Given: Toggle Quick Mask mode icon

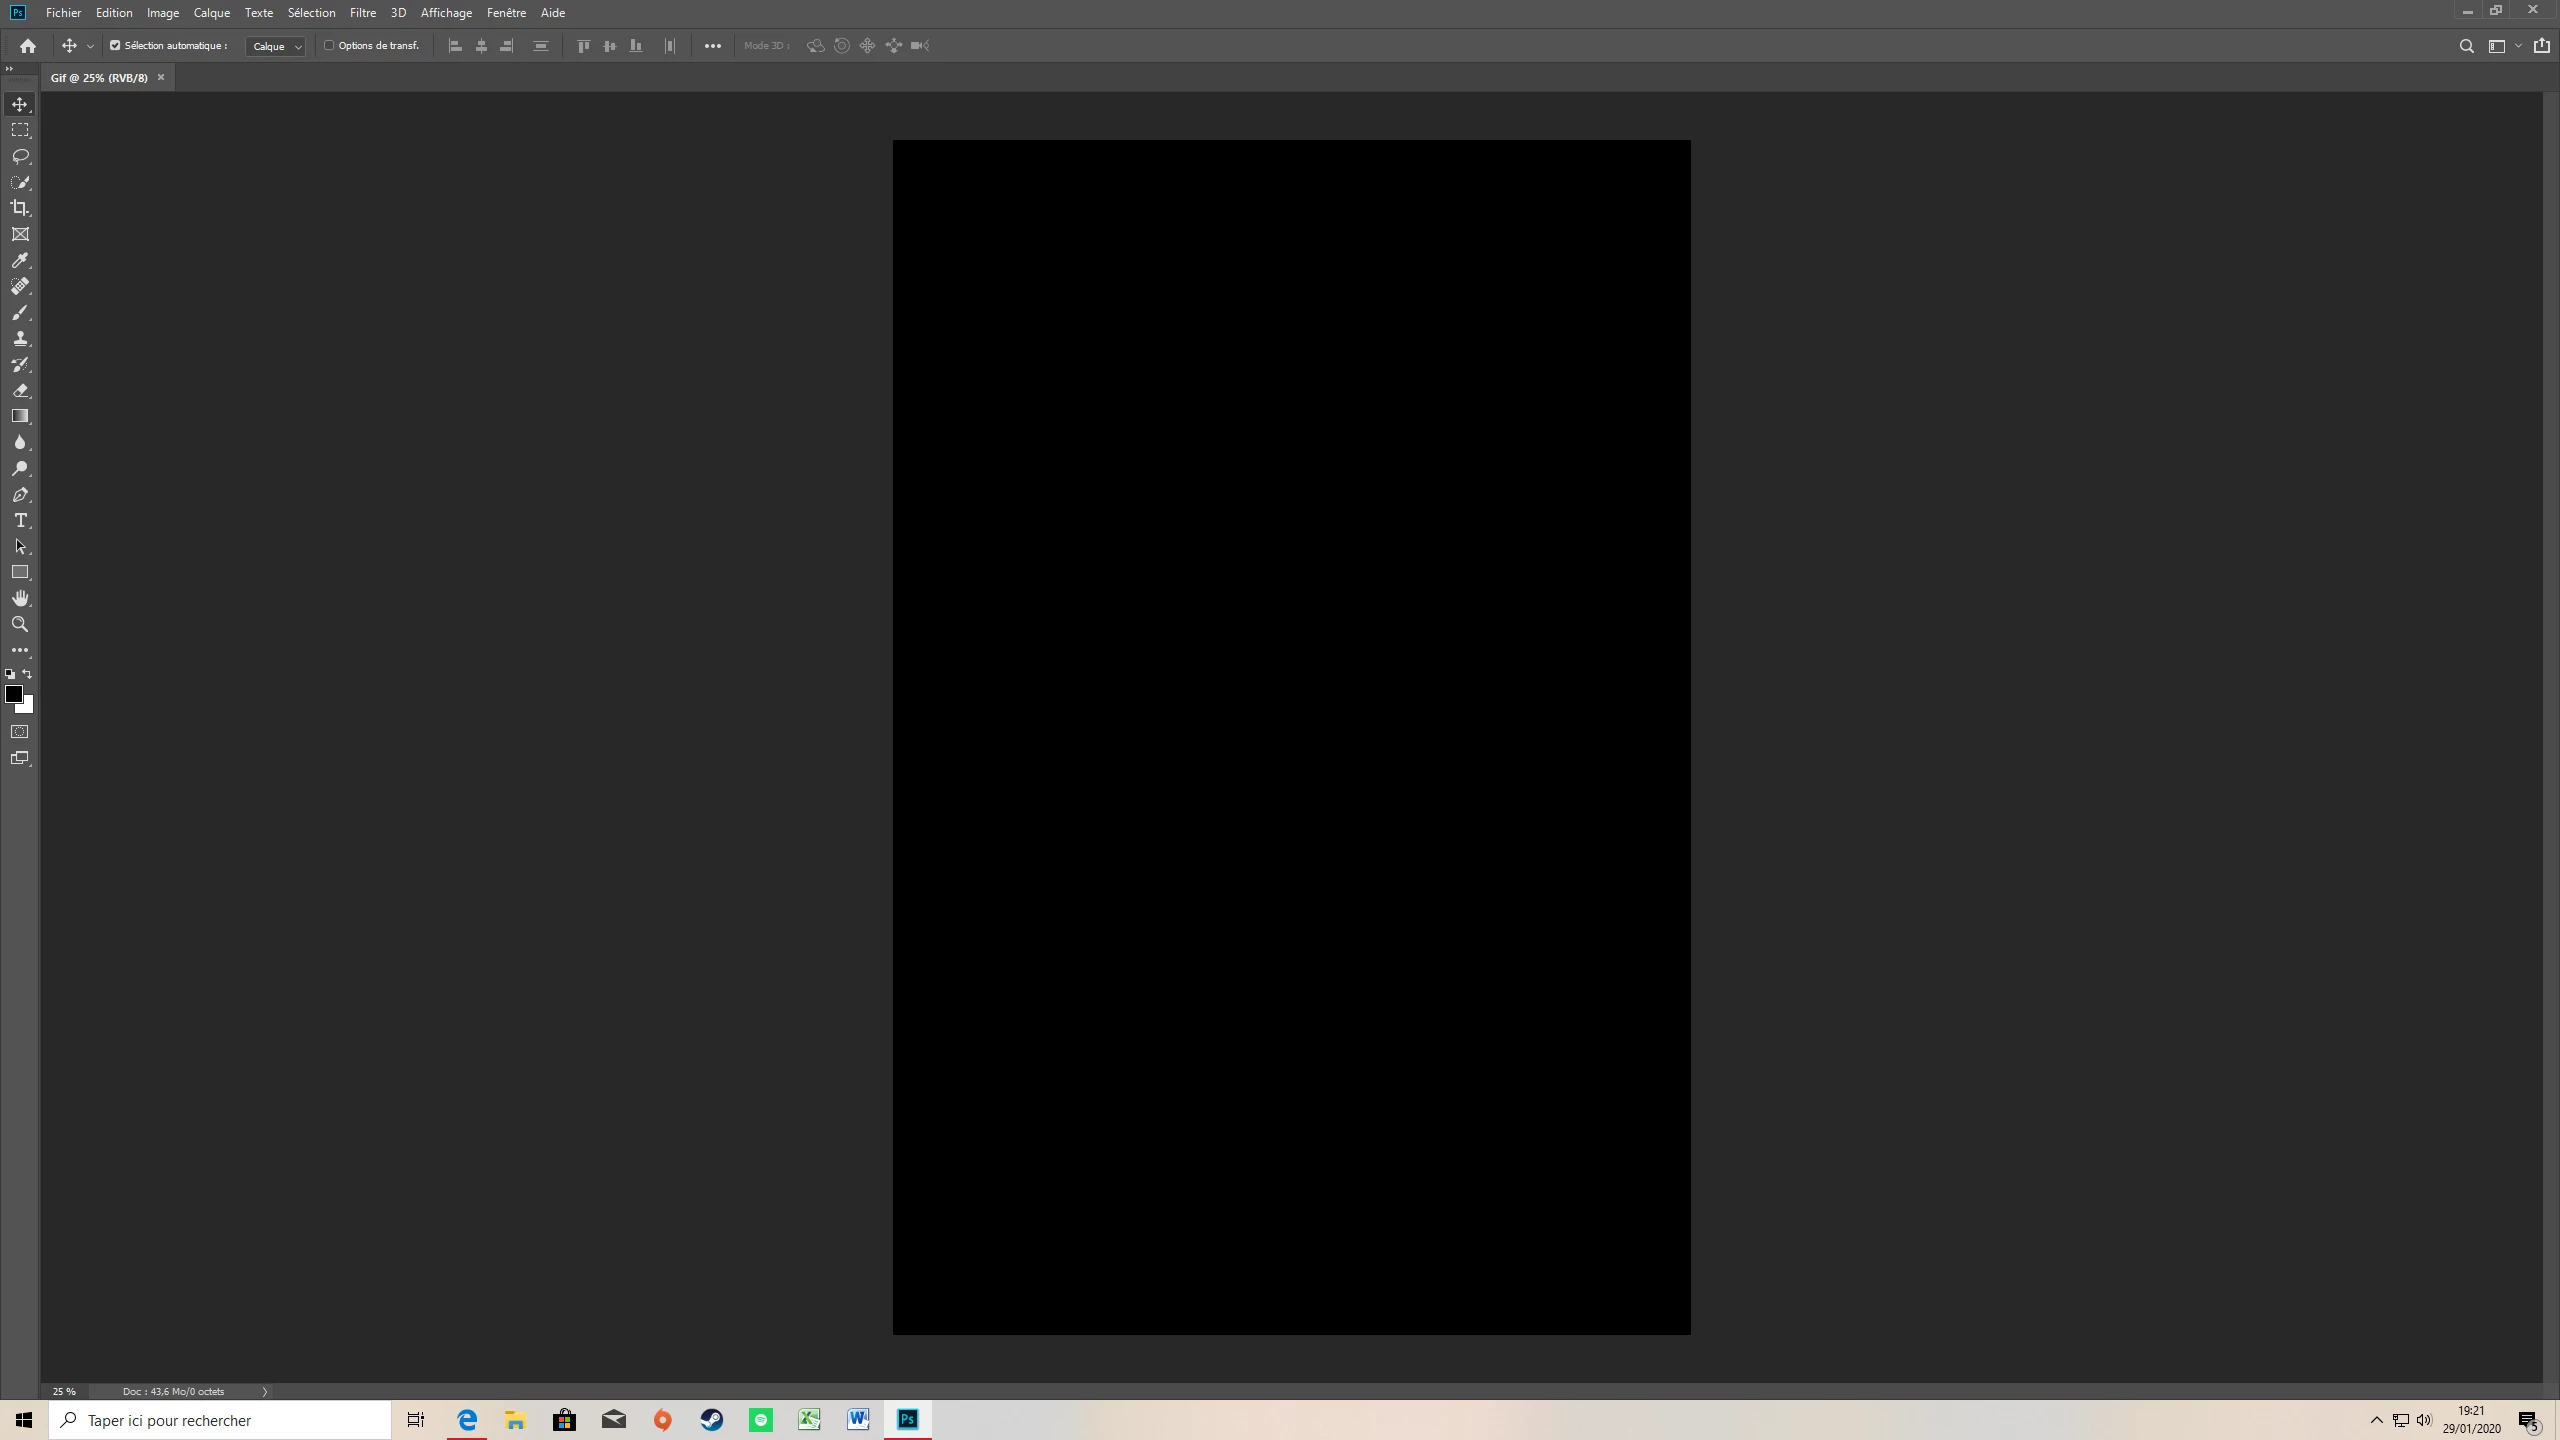Looking at the screenshot, I should 20,732.
